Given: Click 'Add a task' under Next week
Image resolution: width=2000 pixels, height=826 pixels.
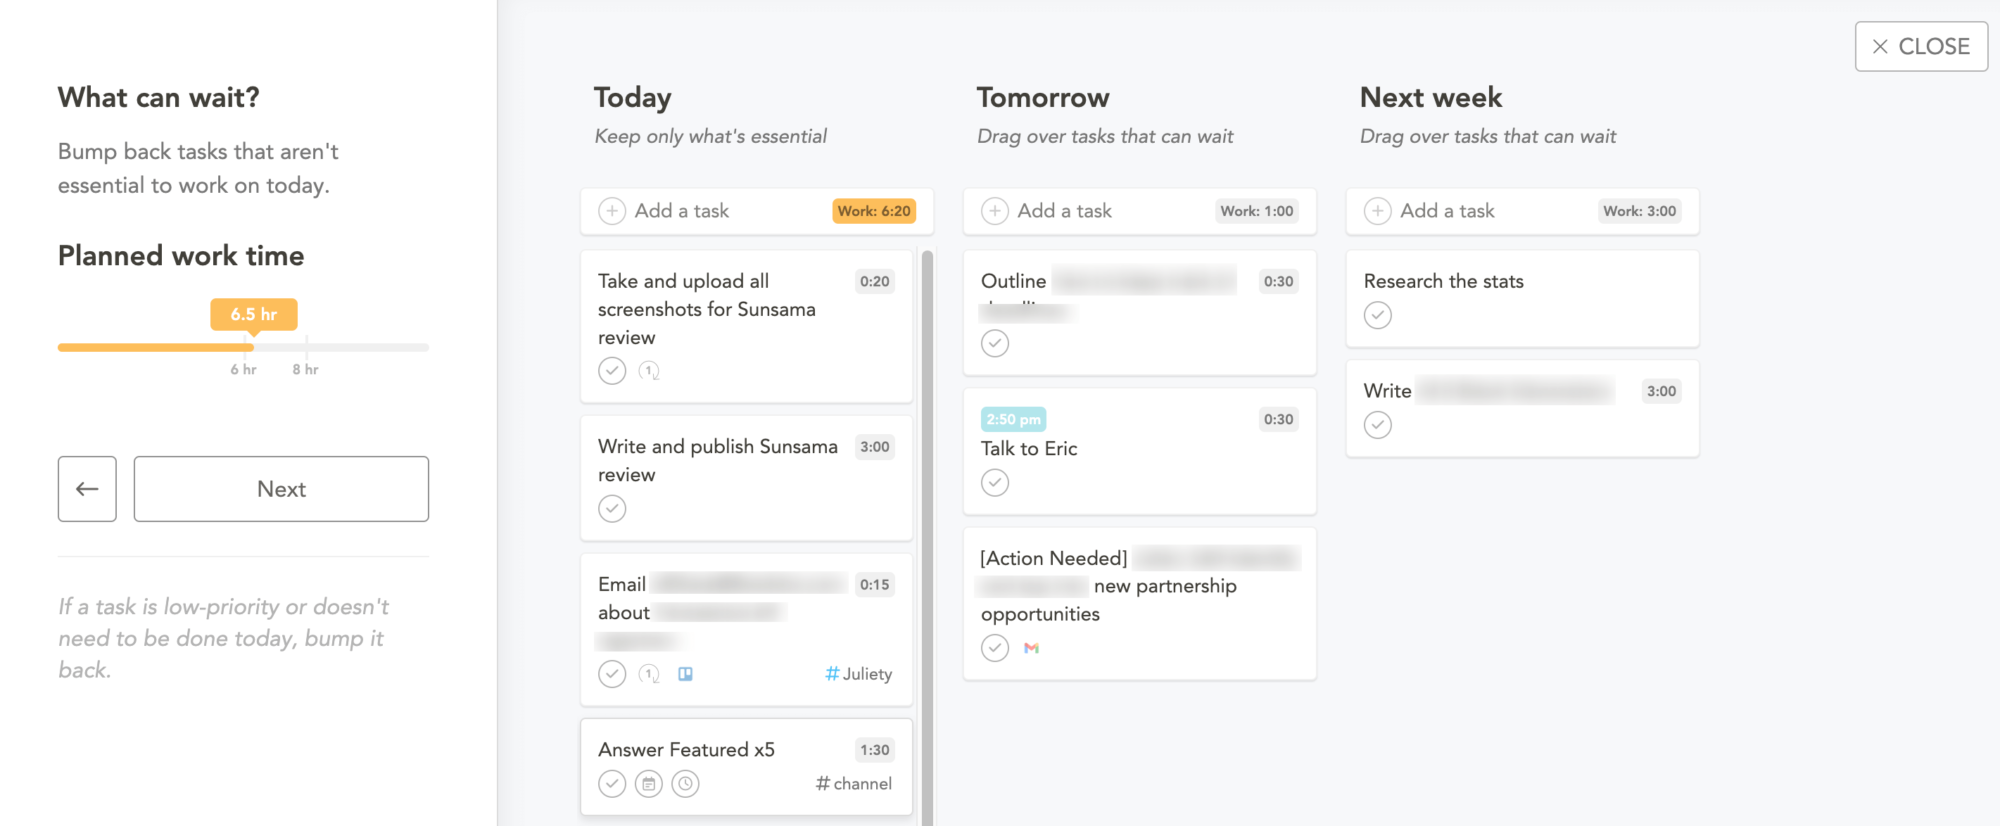Looking at the screenshot, I should [x=1447, y=211].
